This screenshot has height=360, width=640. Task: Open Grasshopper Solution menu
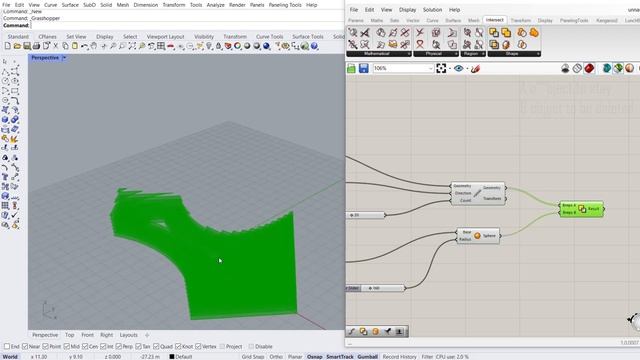click(432, 10)
